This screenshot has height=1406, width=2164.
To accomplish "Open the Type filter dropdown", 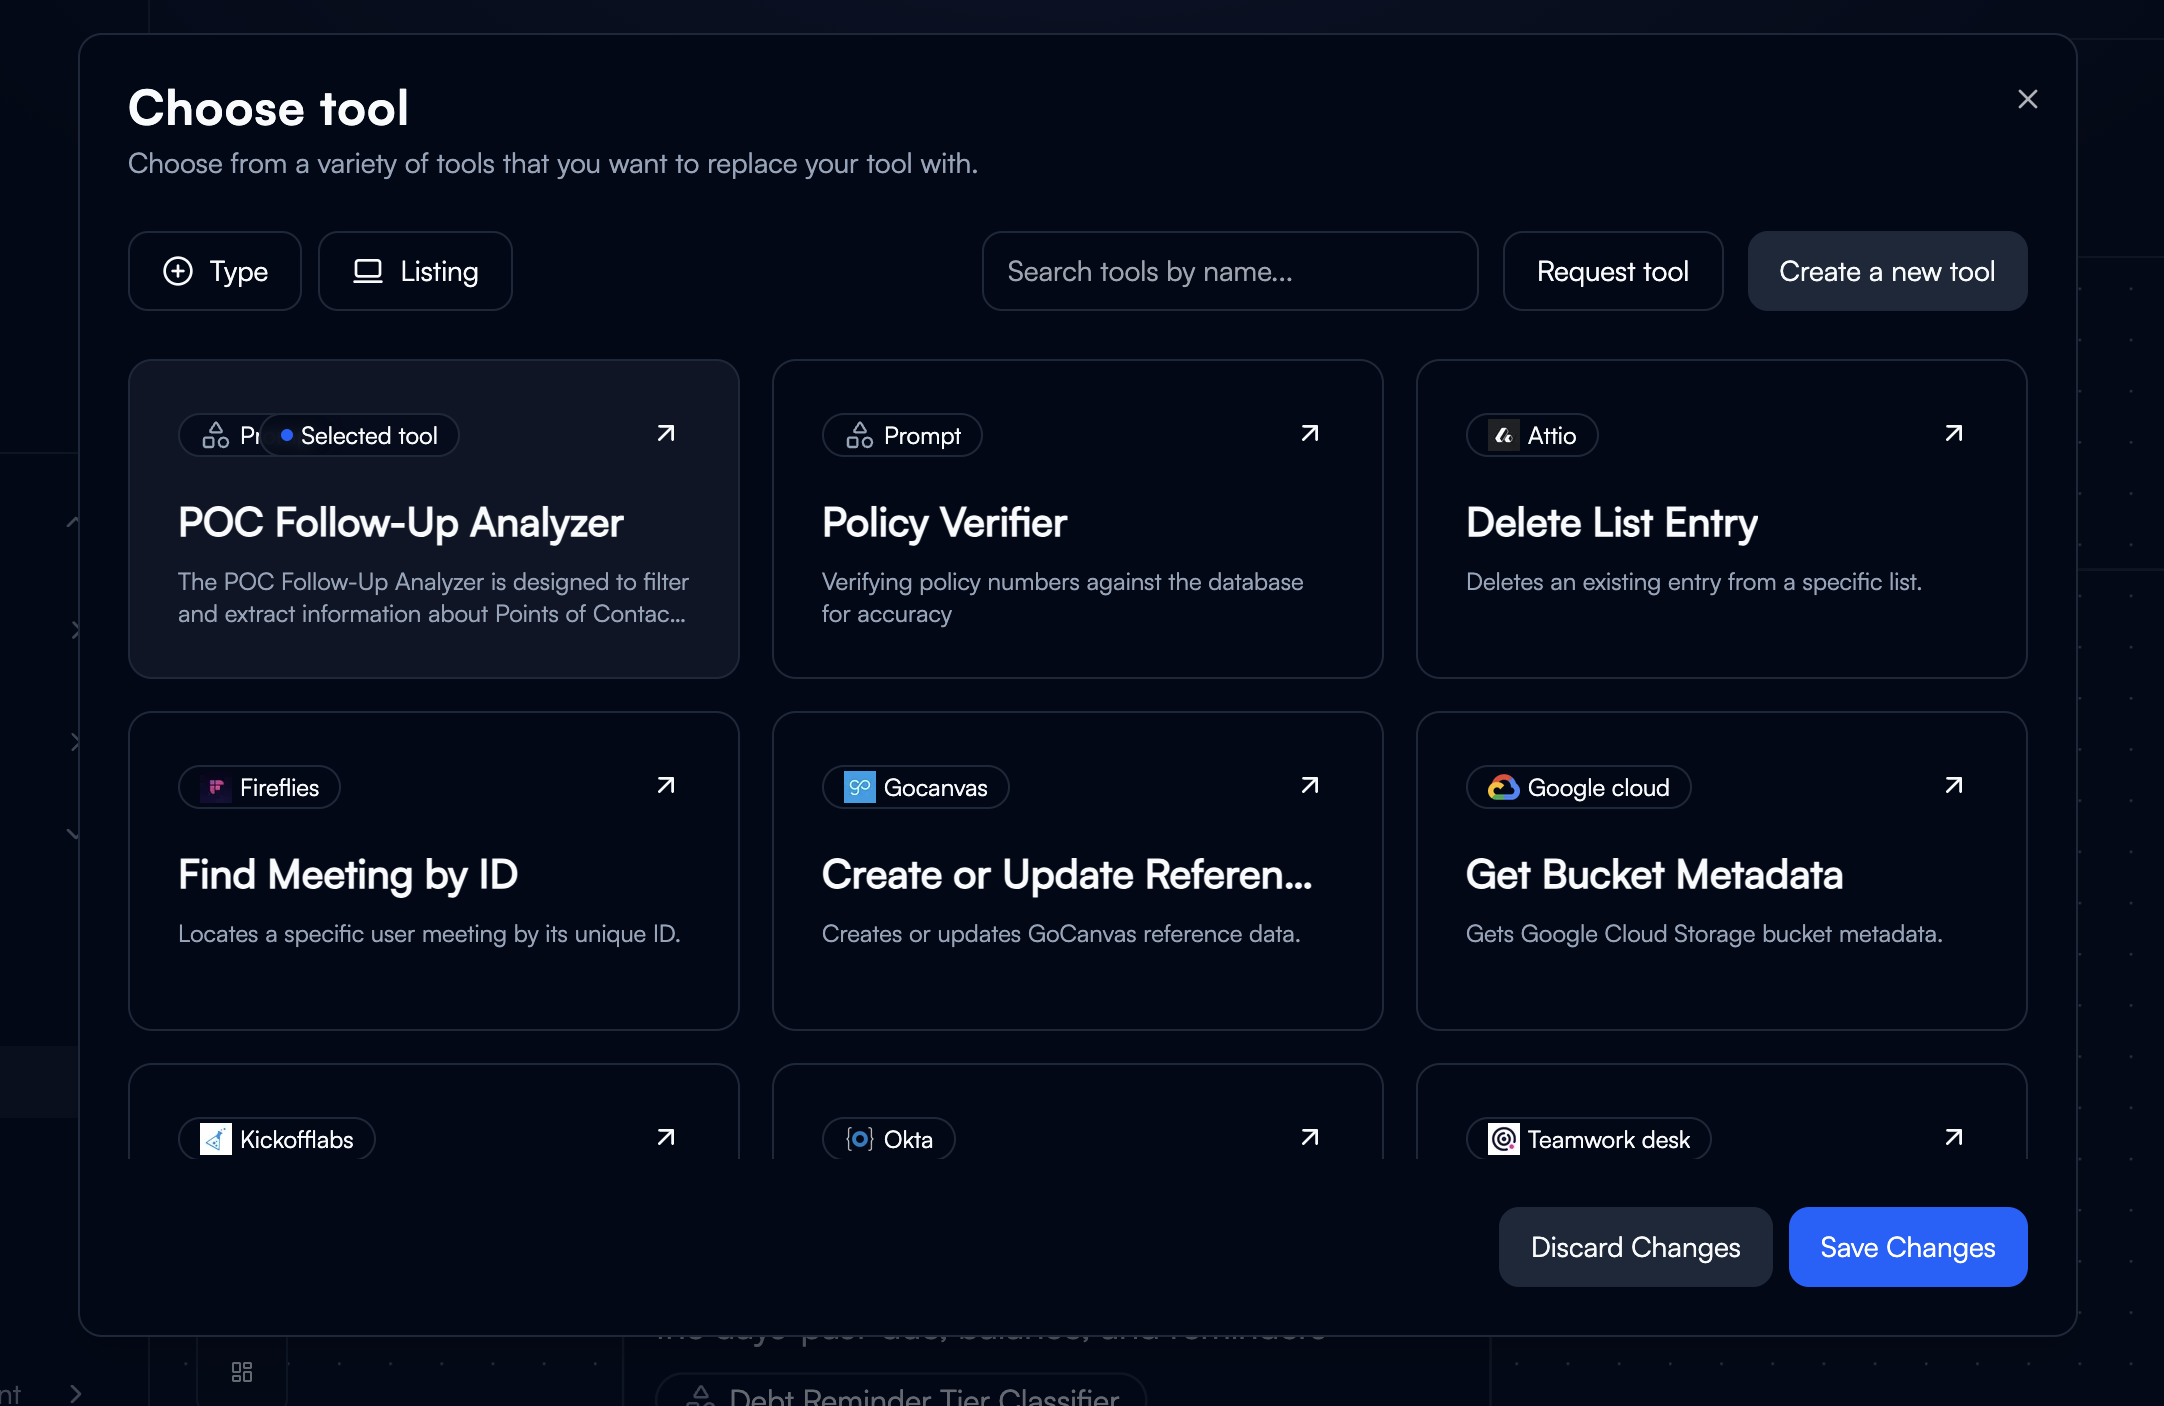I will point(215,271).
